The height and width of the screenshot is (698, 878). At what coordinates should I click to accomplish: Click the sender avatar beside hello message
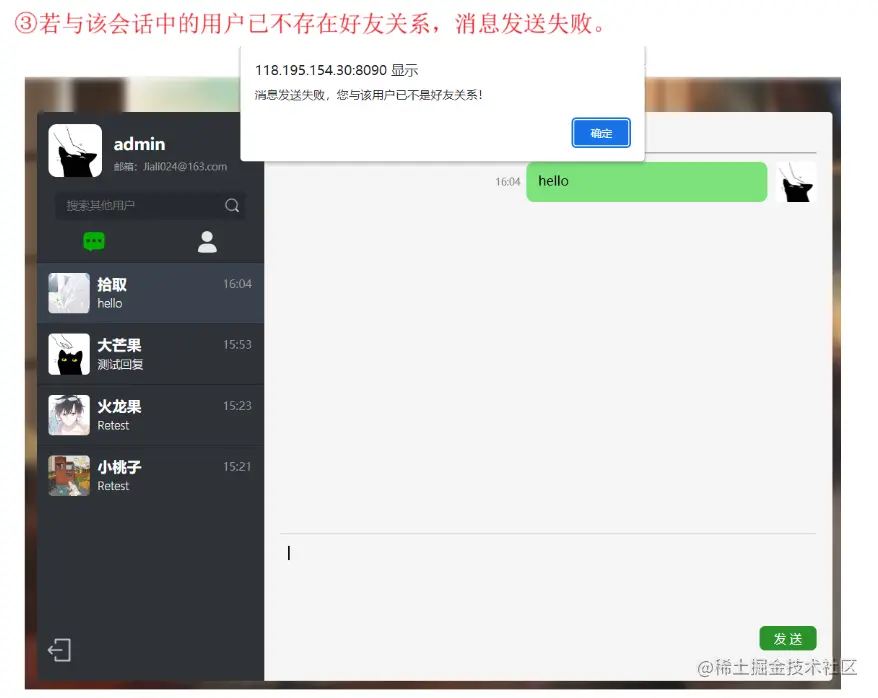tap(796, 182)
